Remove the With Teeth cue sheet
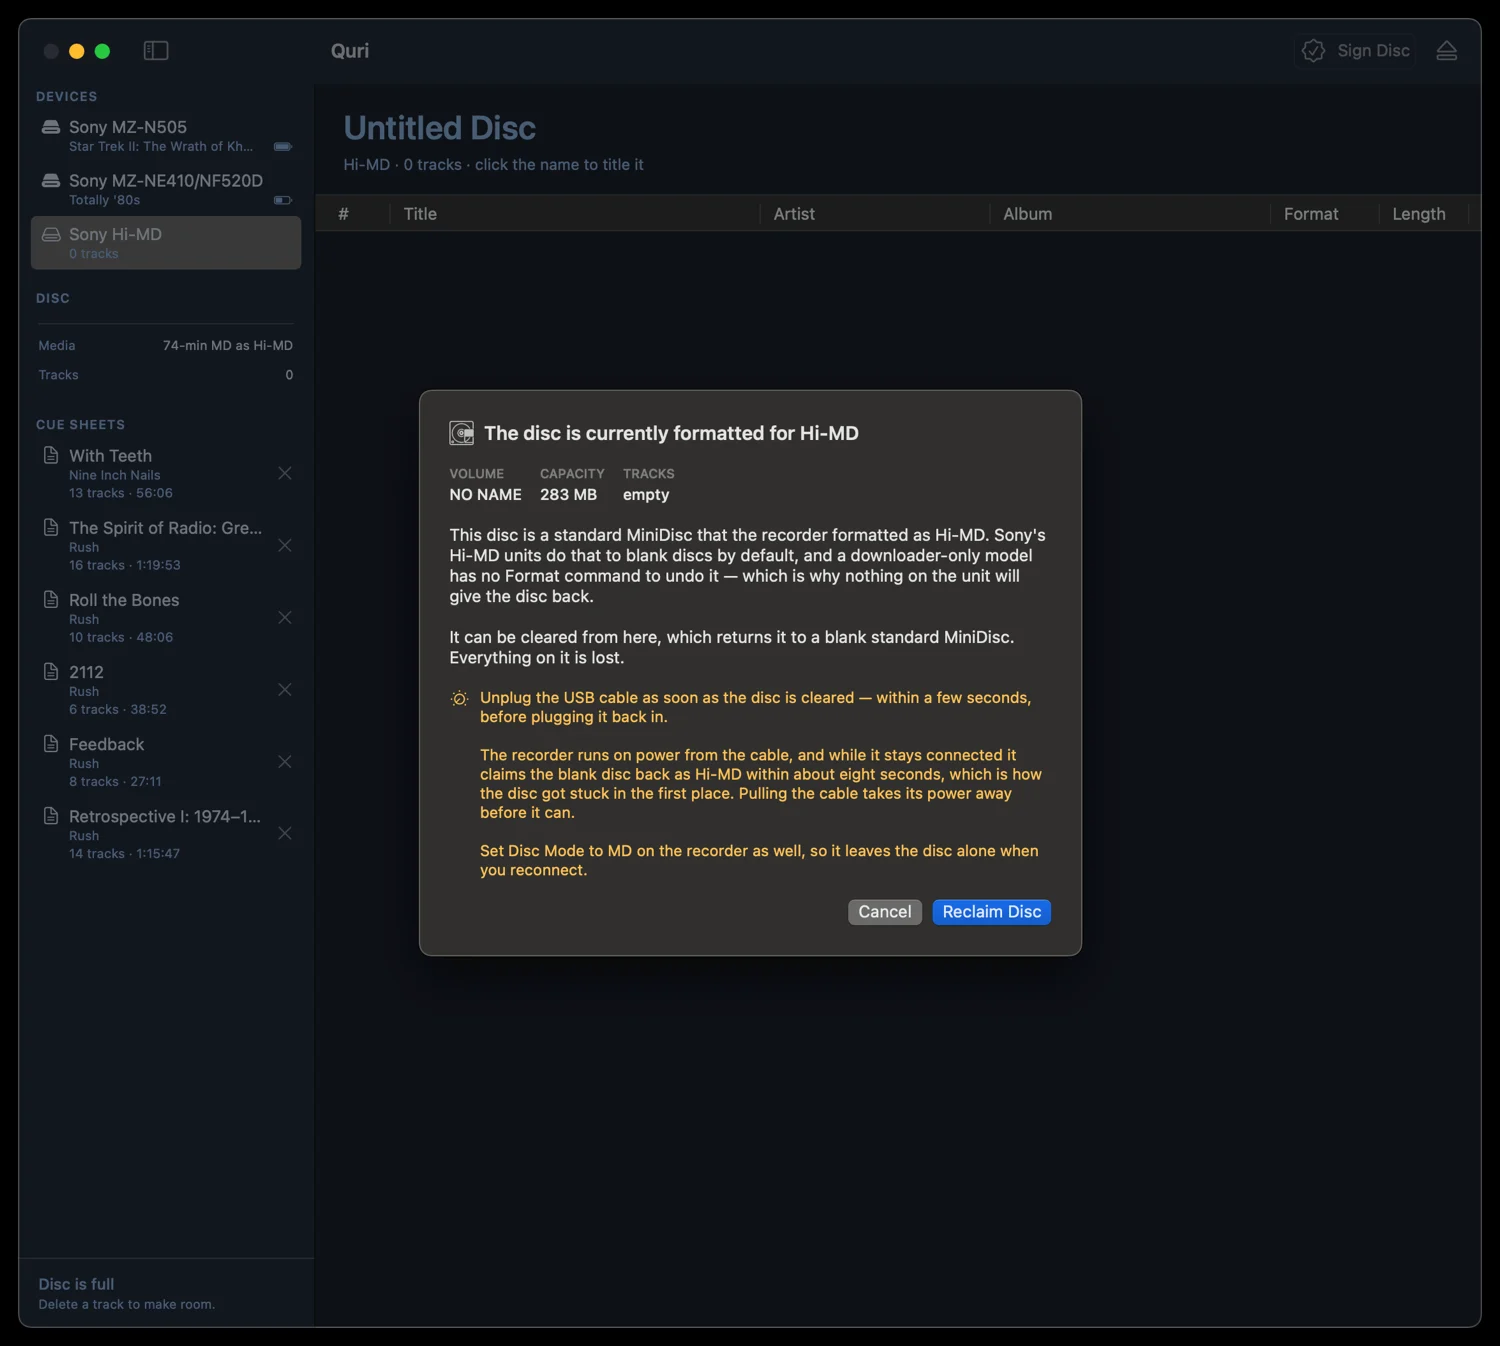Image resolution: width=1500 pixels, height=1346 pixels. click(285, 473)
